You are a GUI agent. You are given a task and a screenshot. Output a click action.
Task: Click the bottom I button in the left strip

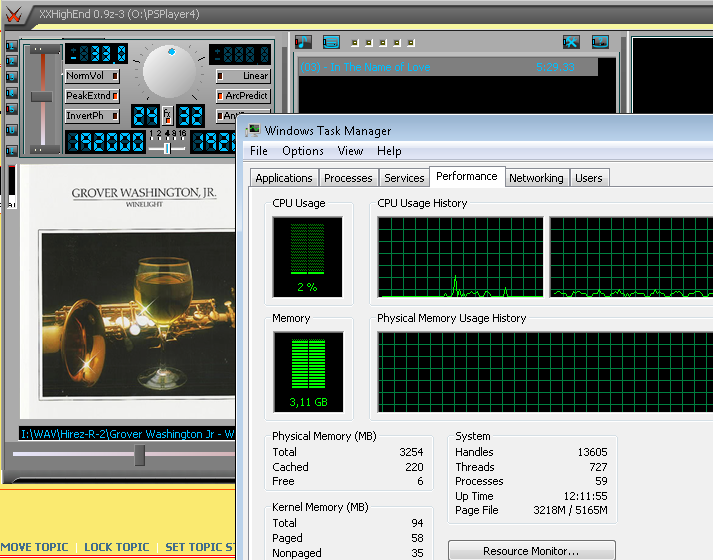tap(11, 150)
